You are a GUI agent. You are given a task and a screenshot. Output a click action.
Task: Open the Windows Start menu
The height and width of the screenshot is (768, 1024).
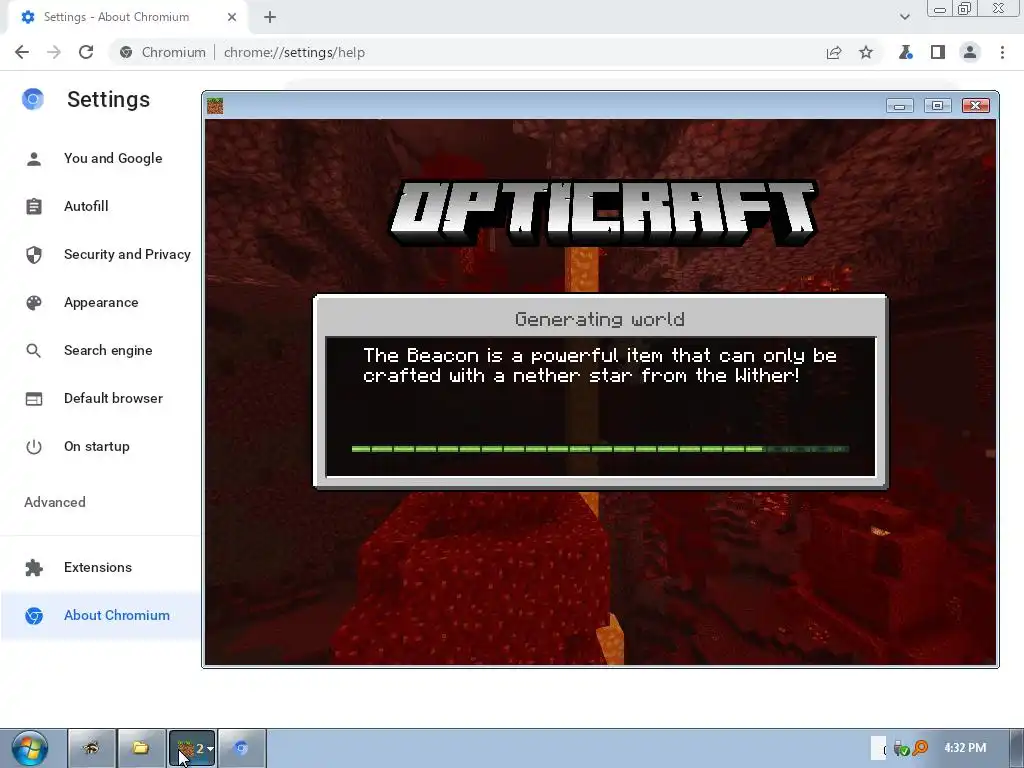pos(30,748)
